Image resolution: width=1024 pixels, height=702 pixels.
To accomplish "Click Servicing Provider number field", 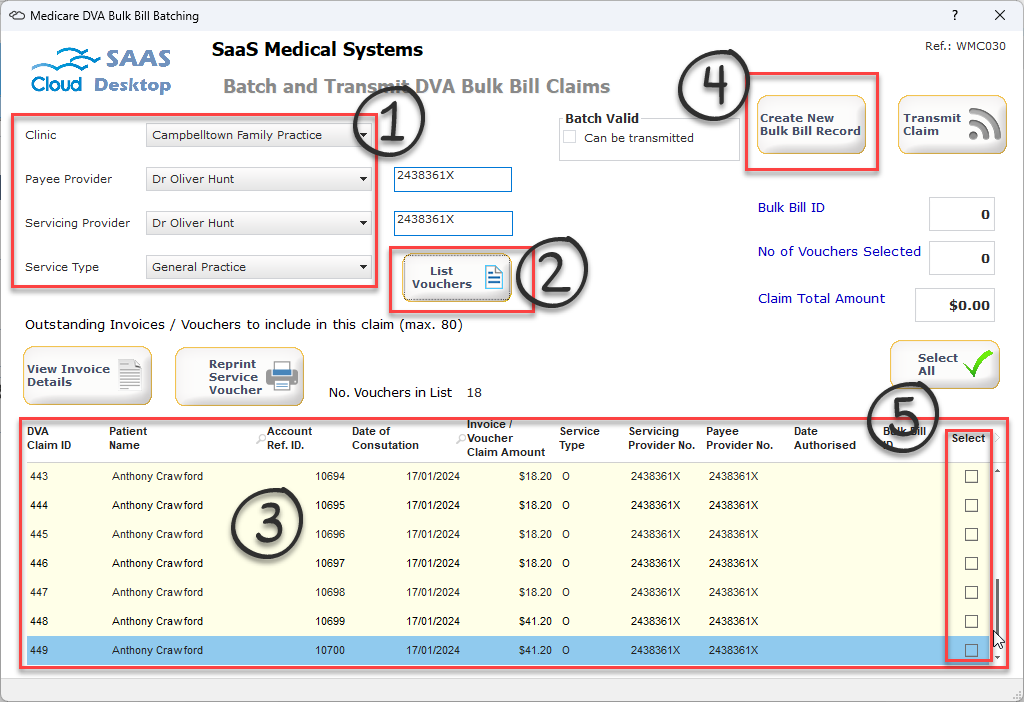I will pyautogui.click(x=453, y=223).
